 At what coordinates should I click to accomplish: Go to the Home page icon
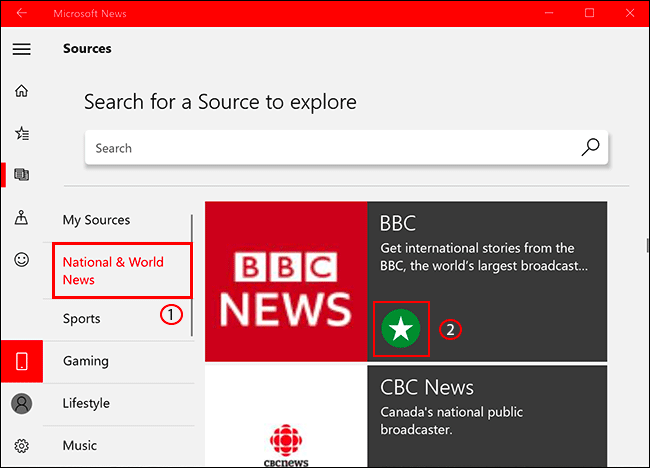(x=22, y=91)
